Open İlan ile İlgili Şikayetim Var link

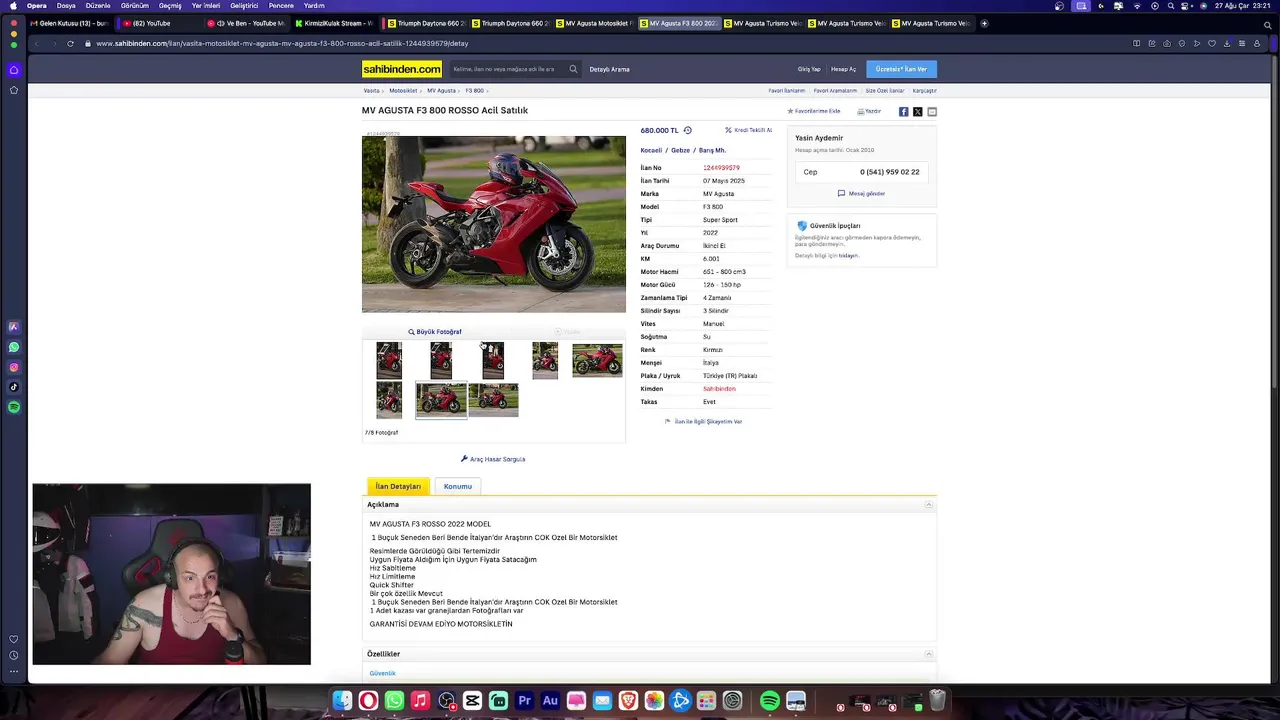pyautogui.click(x=704, y=422)
